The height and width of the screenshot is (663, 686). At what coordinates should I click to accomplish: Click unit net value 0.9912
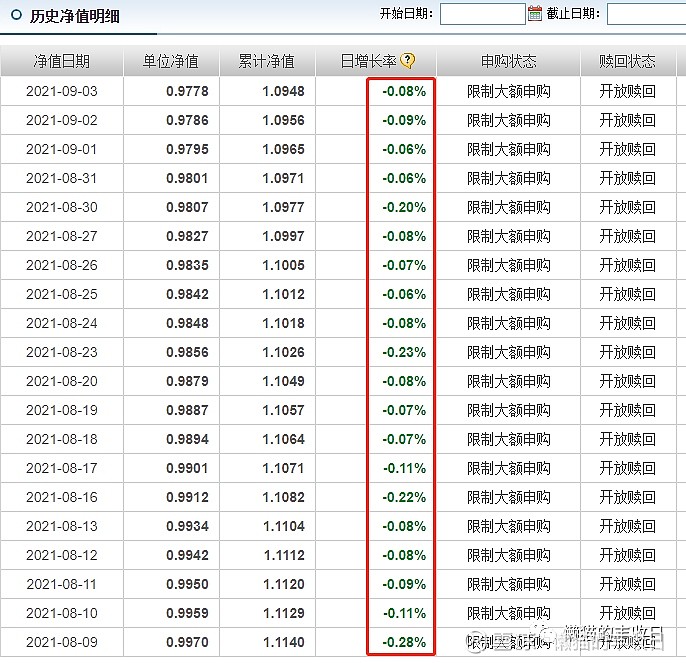pyautogui.click(x=187, y=497)
